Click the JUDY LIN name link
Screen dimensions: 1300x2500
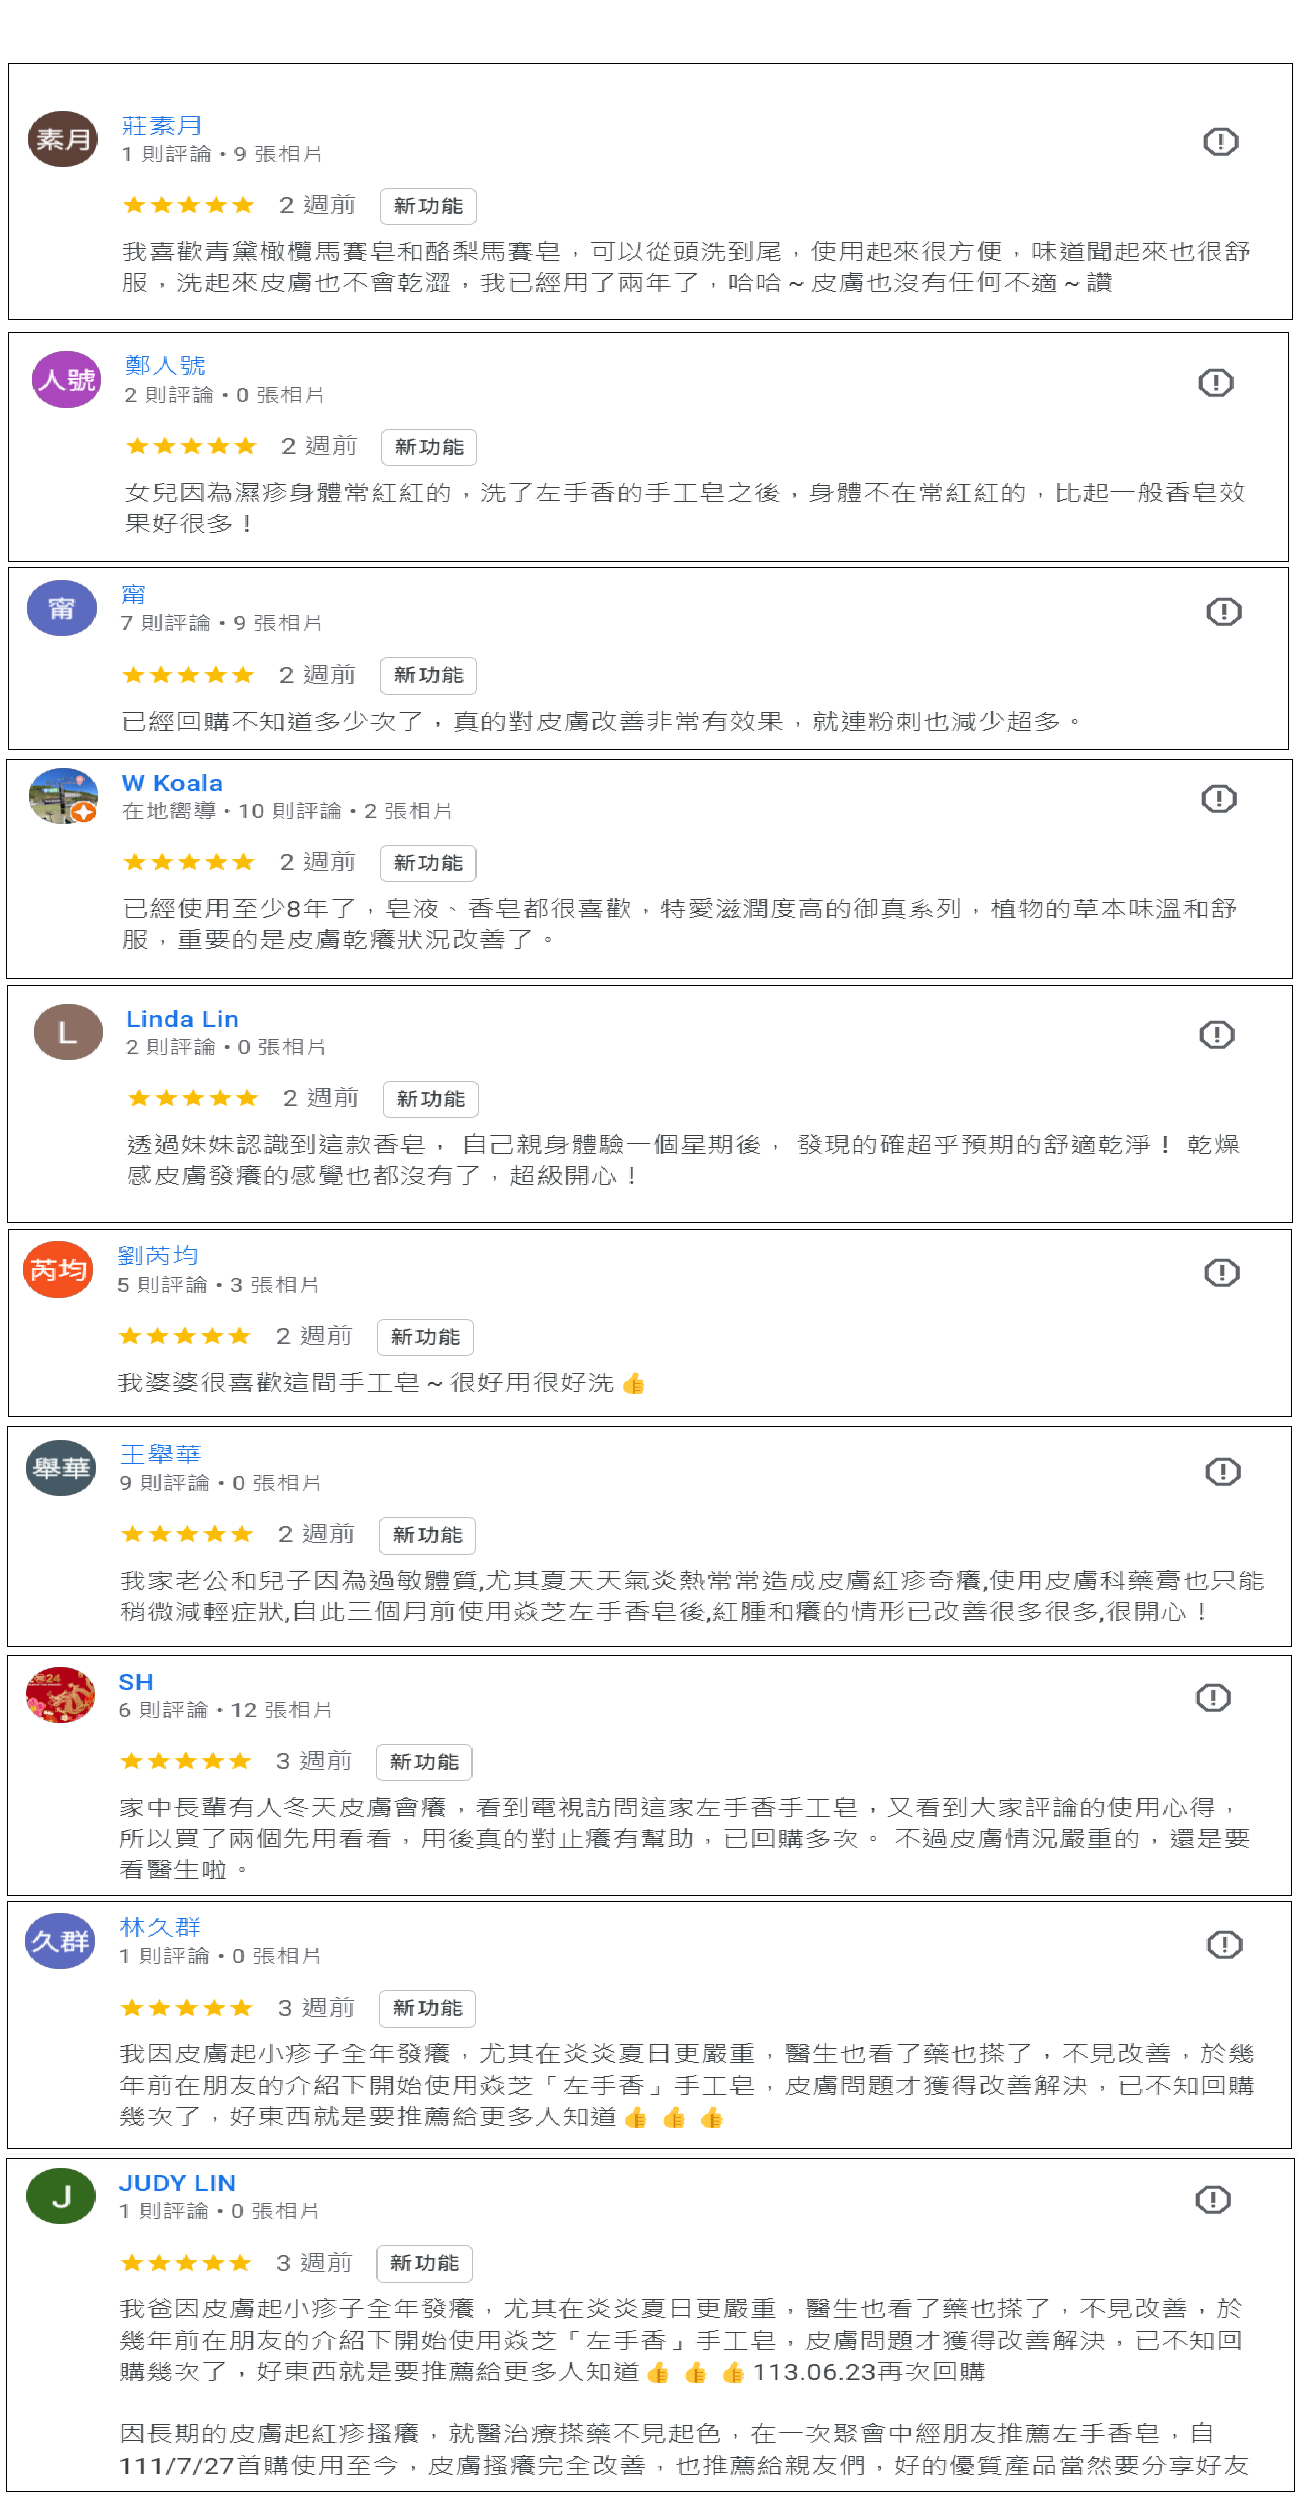pyautogui.click(x=177, y=2183)
